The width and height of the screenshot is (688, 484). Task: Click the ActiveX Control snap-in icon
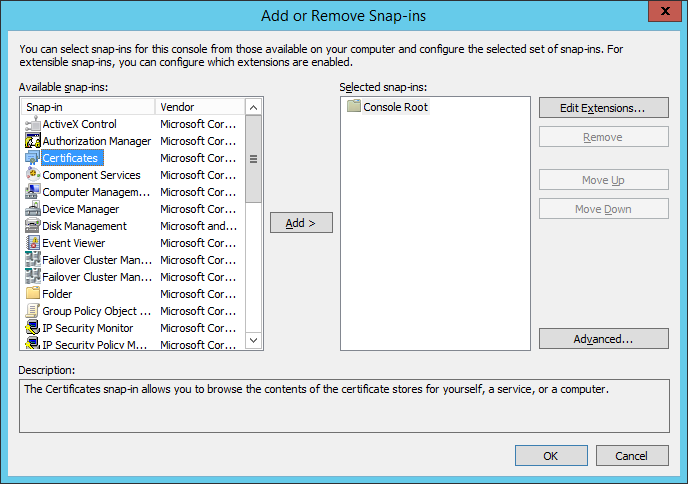(32, 124)
